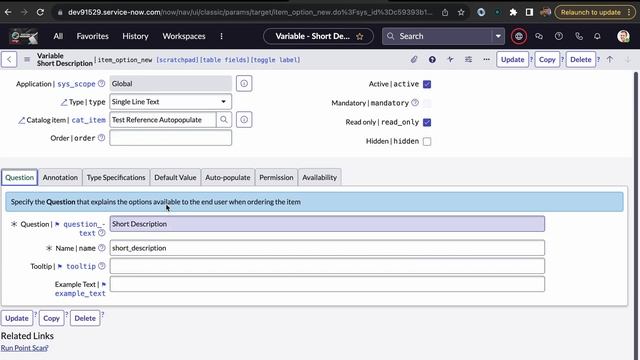Open the phone icon in header
640x360 pixels.
tap(579, 36)
